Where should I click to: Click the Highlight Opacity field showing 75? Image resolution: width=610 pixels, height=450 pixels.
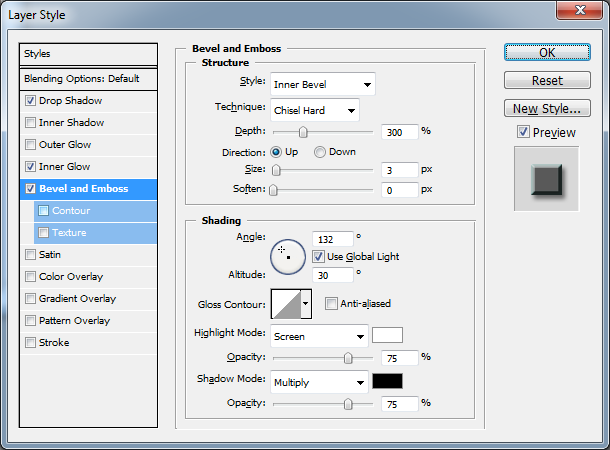tap(400, 358)
